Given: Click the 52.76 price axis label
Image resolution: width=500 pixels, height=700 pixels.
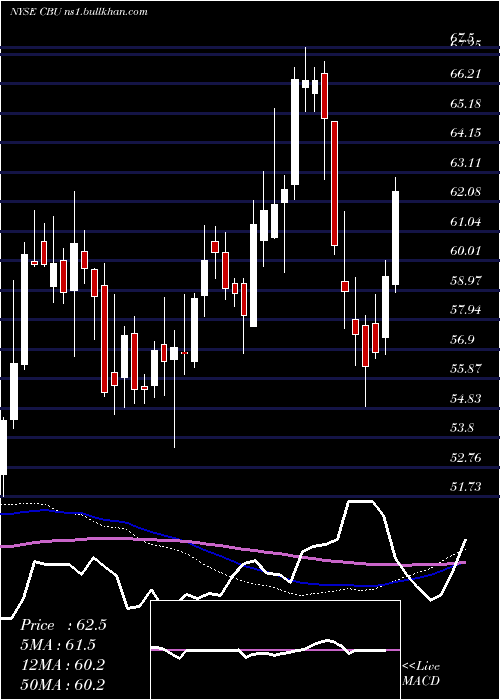Looking at the screenshot, I should click(466, 458).
